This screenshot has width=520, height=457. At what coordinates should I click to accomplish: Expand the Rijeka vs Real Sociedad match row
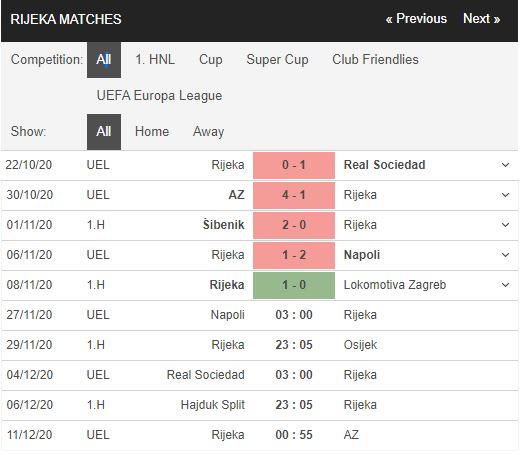pos(505,165)
